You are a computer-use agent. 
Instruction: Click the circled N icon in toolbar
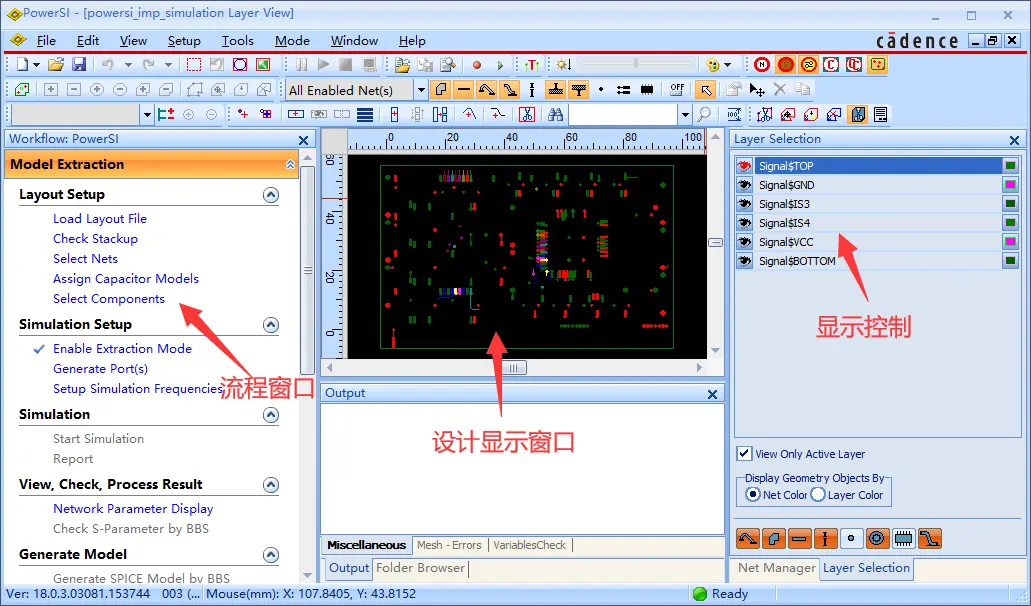pyautogui.click(x=762, y=64)
